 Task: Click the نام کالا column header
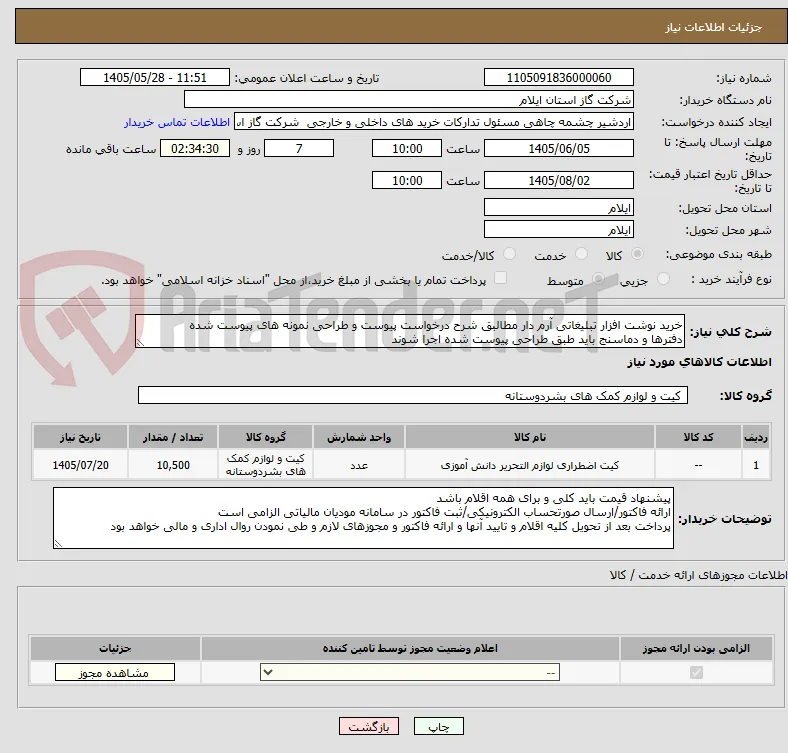530,437
